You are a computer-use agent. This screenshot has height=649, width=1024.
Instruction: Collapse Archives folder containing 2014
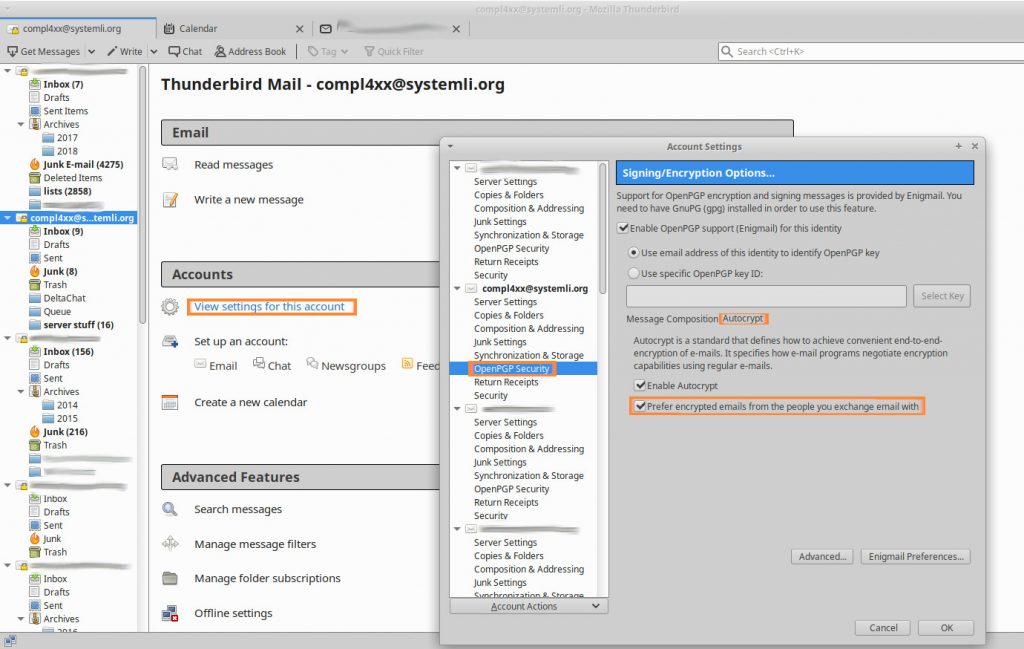pyautogui.click(x=21, y=391)
